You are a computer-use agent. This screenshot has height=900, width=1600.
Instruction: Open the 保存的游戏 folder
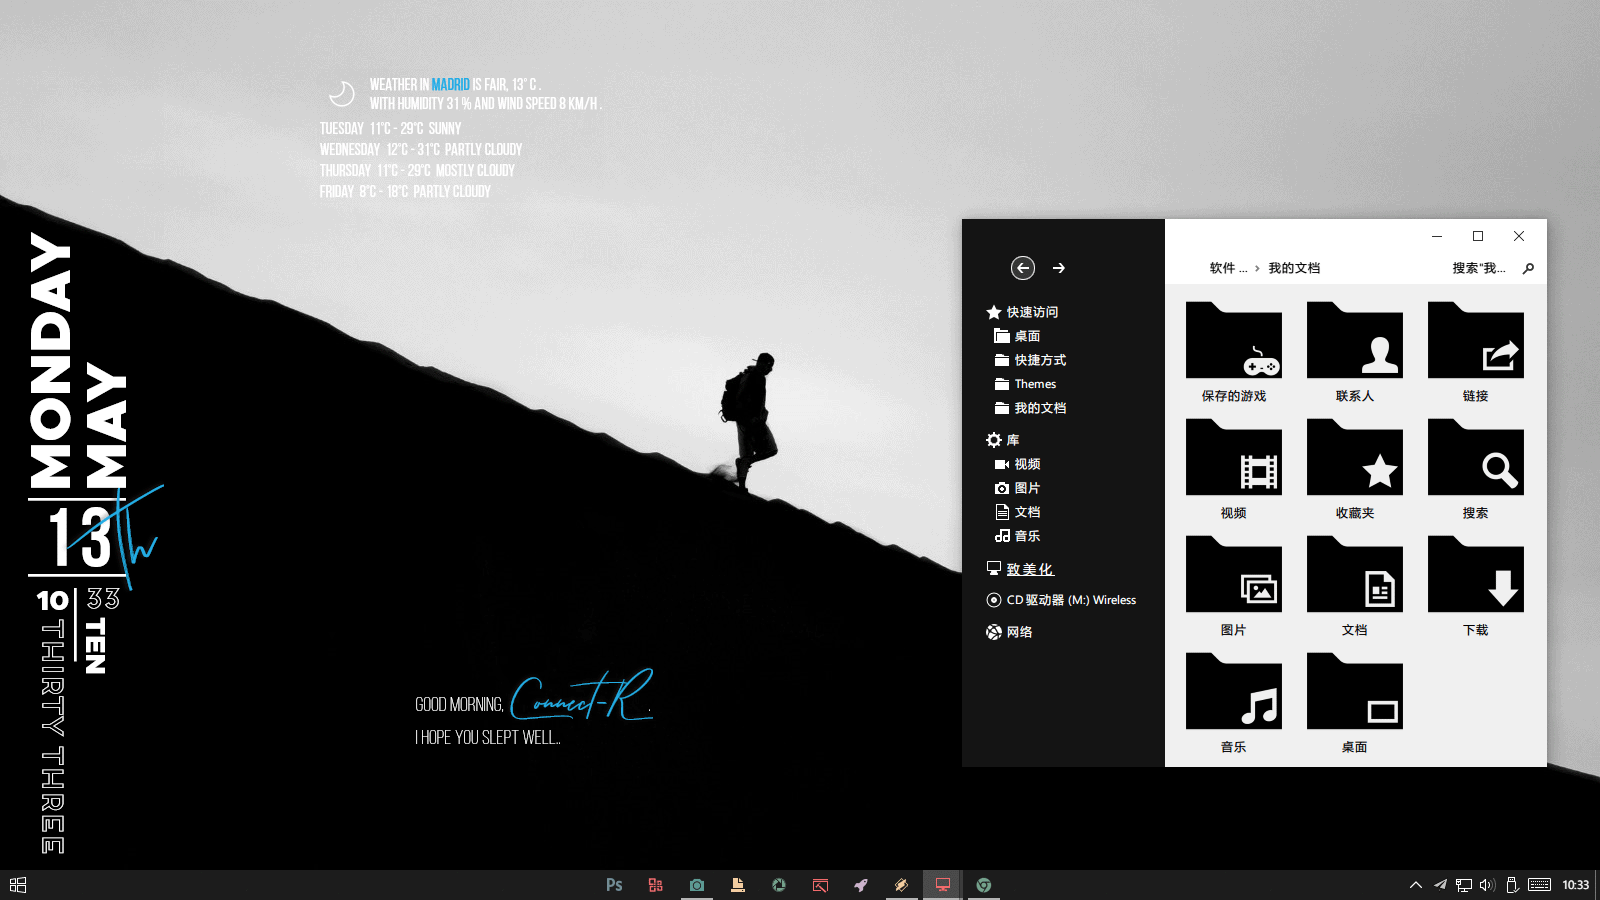(1233, 351)
